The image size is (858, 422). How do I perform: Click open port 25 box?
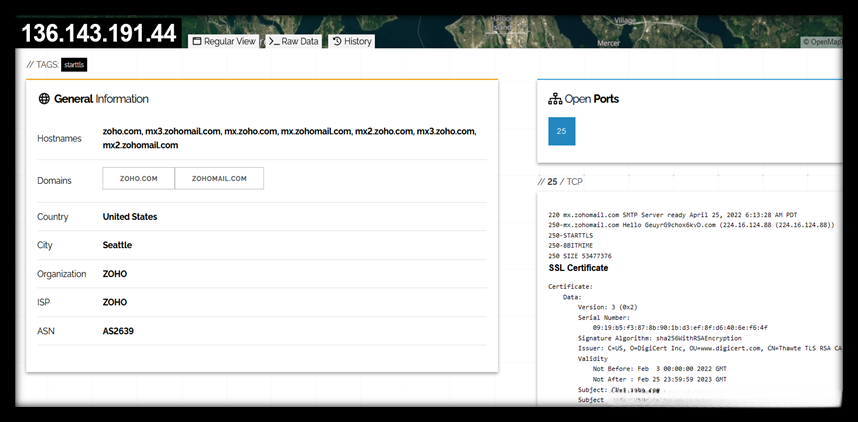(561, 131)
